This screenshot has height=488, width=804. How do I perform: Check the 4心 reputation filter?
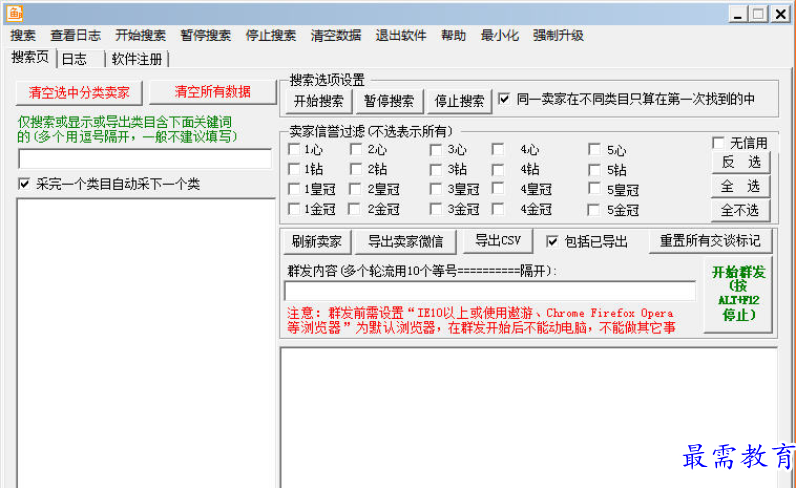497,150
